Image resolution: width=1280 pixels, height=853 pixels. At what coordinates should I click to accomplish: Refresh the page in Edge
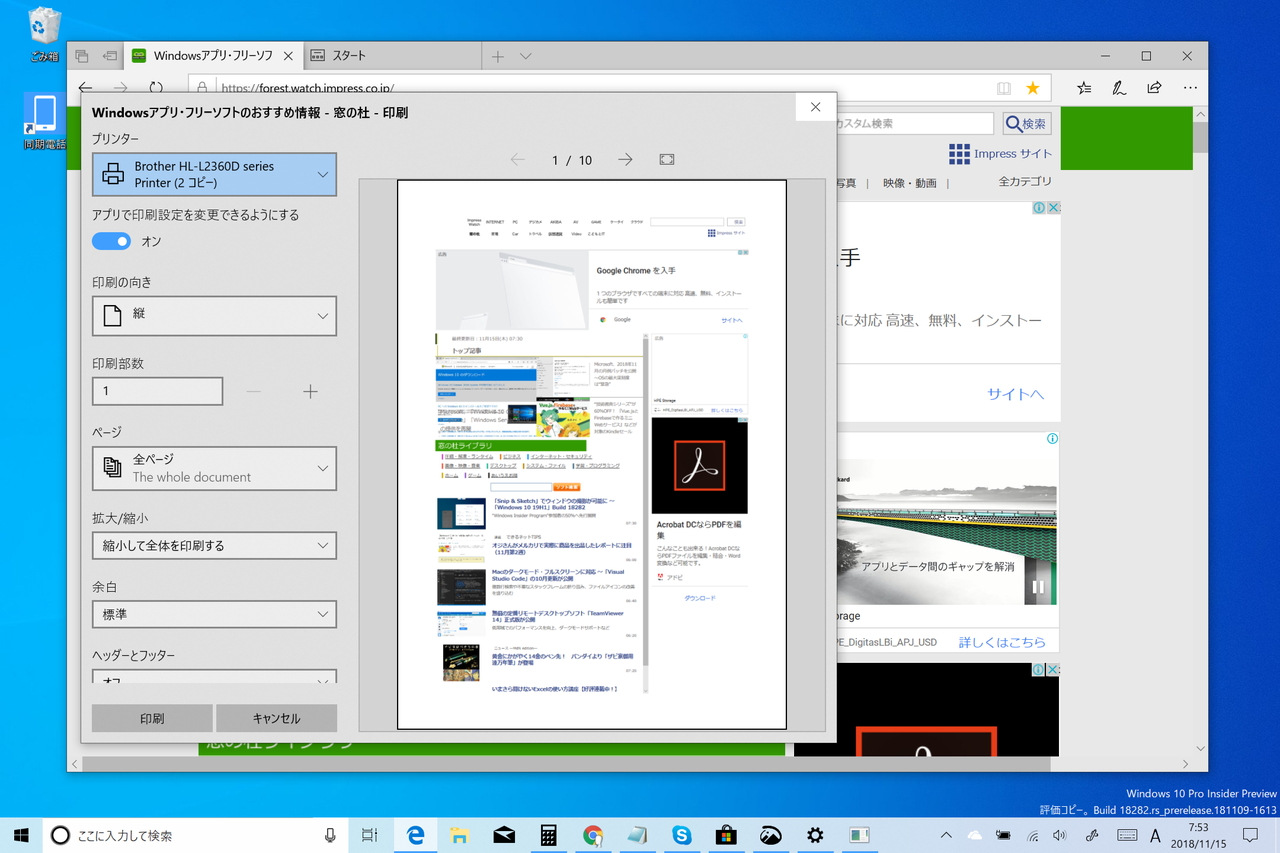[x=156, y=88]
